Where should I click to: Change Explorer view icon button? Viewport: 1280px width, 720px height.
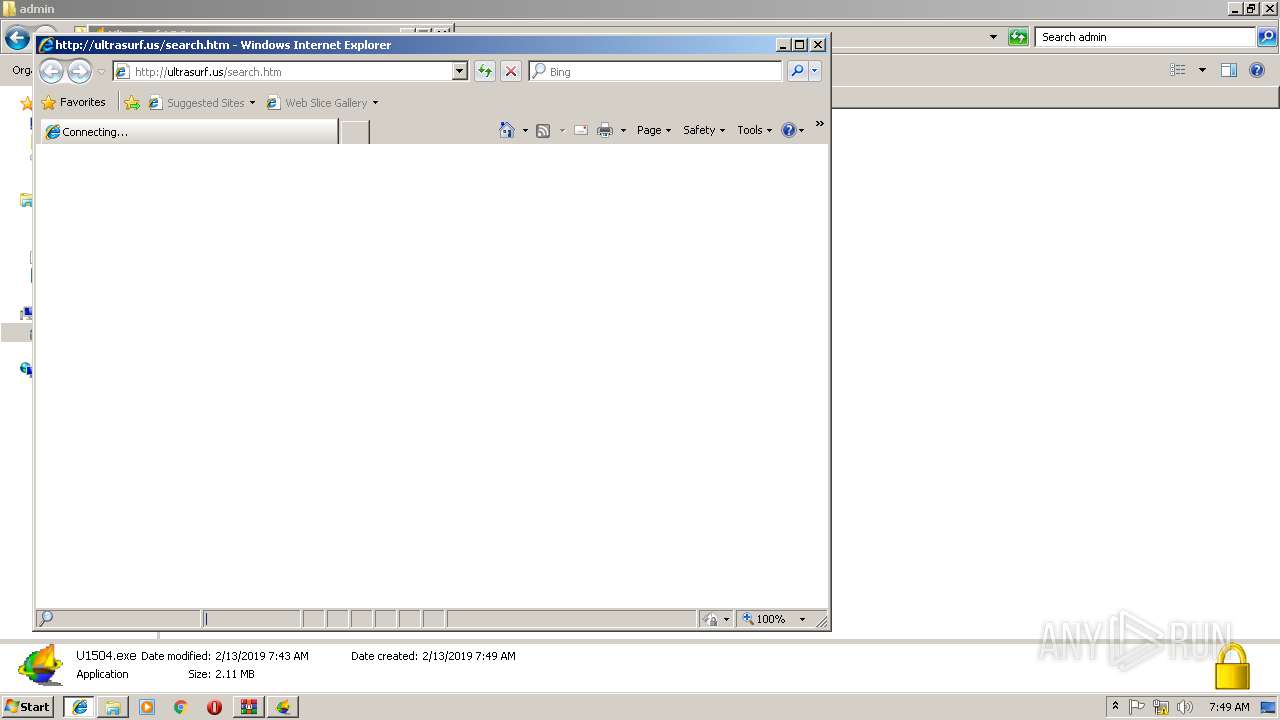pos(1178,70)
